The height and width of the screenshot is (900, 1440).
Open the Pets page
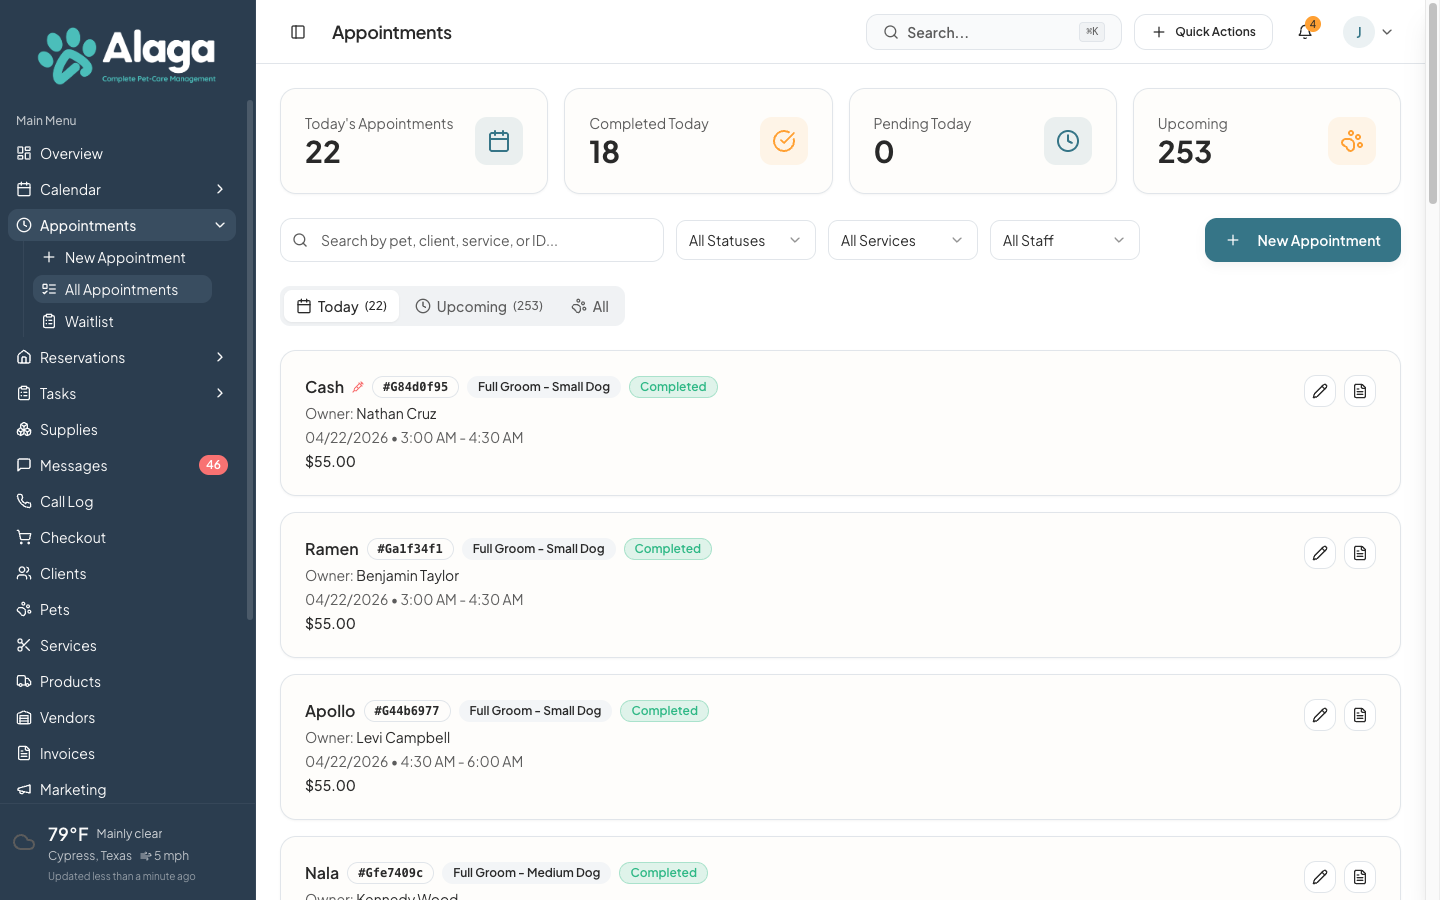[x=122, y=609]
